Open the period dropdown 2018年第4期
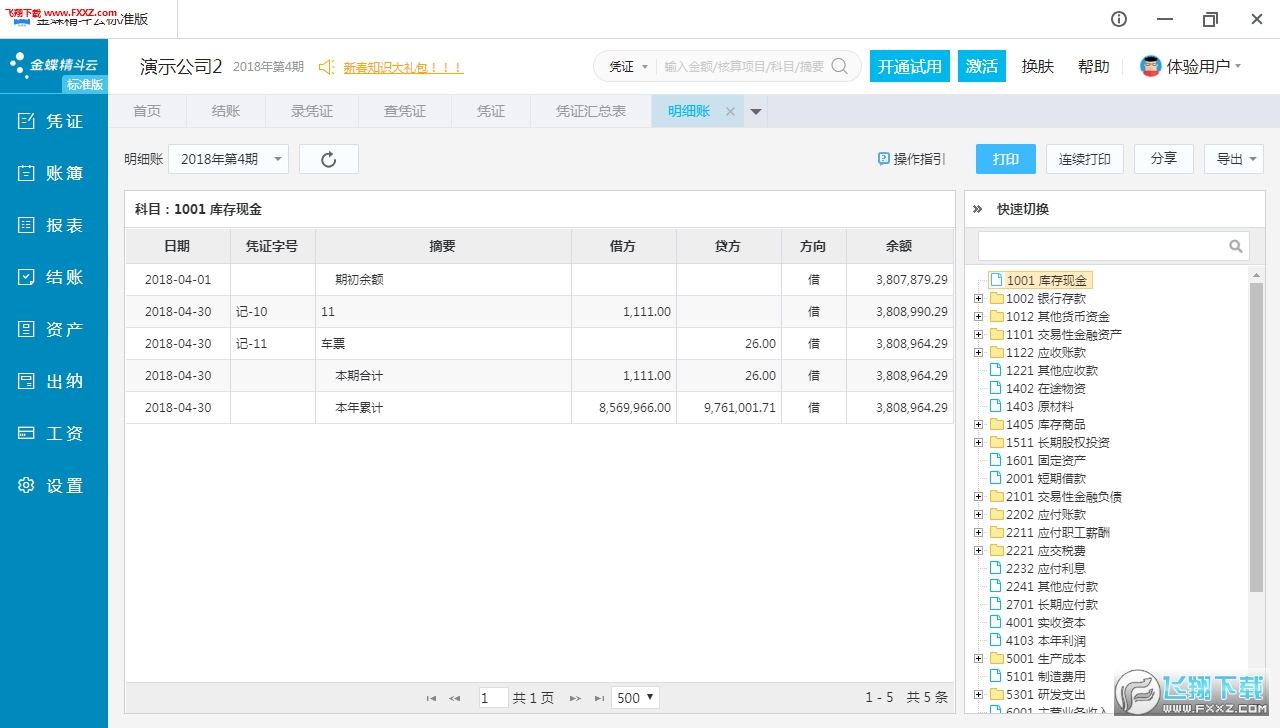The image size is (1280, 728). tap(229, 159)
